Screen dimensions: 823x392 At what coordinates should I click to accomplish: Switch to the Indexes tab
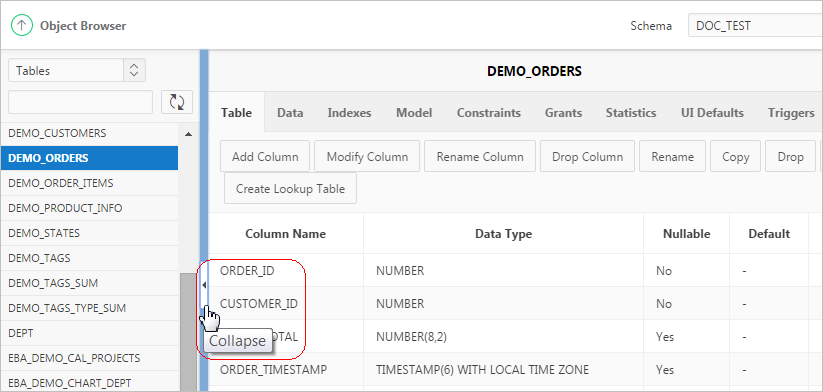(x=349, y=113)
